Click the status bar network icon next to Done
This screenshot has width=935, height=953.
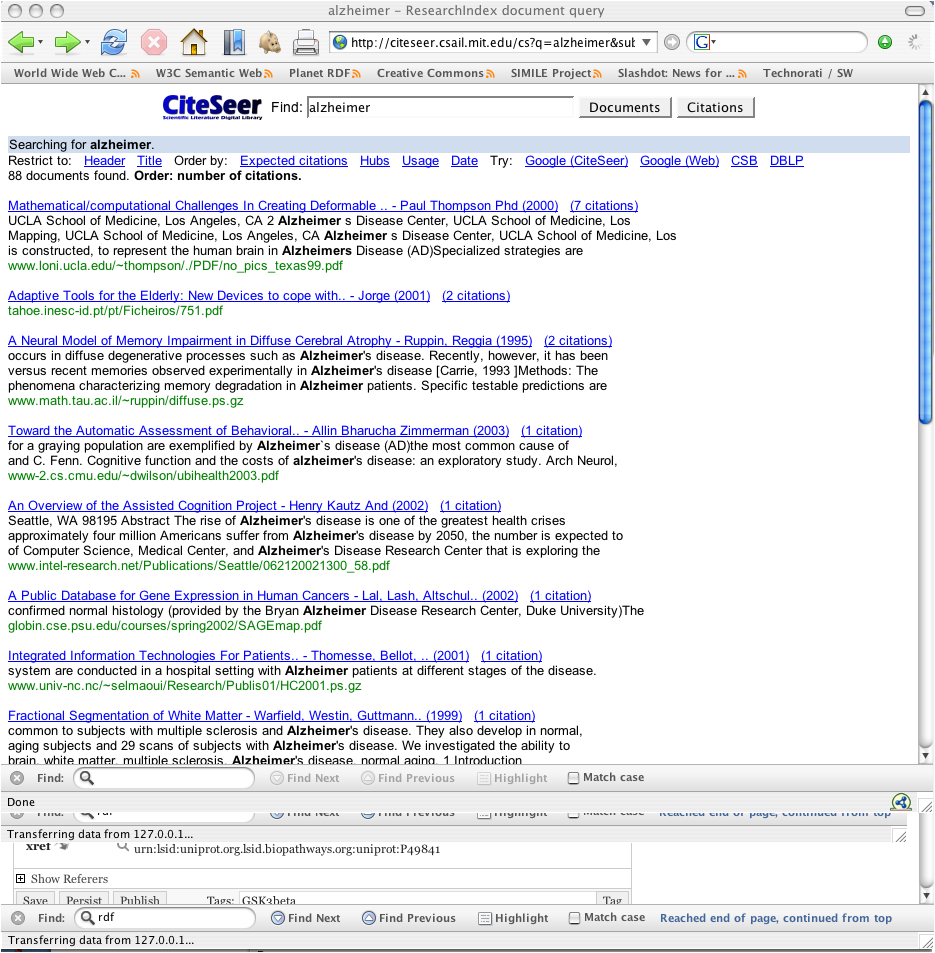901,802
